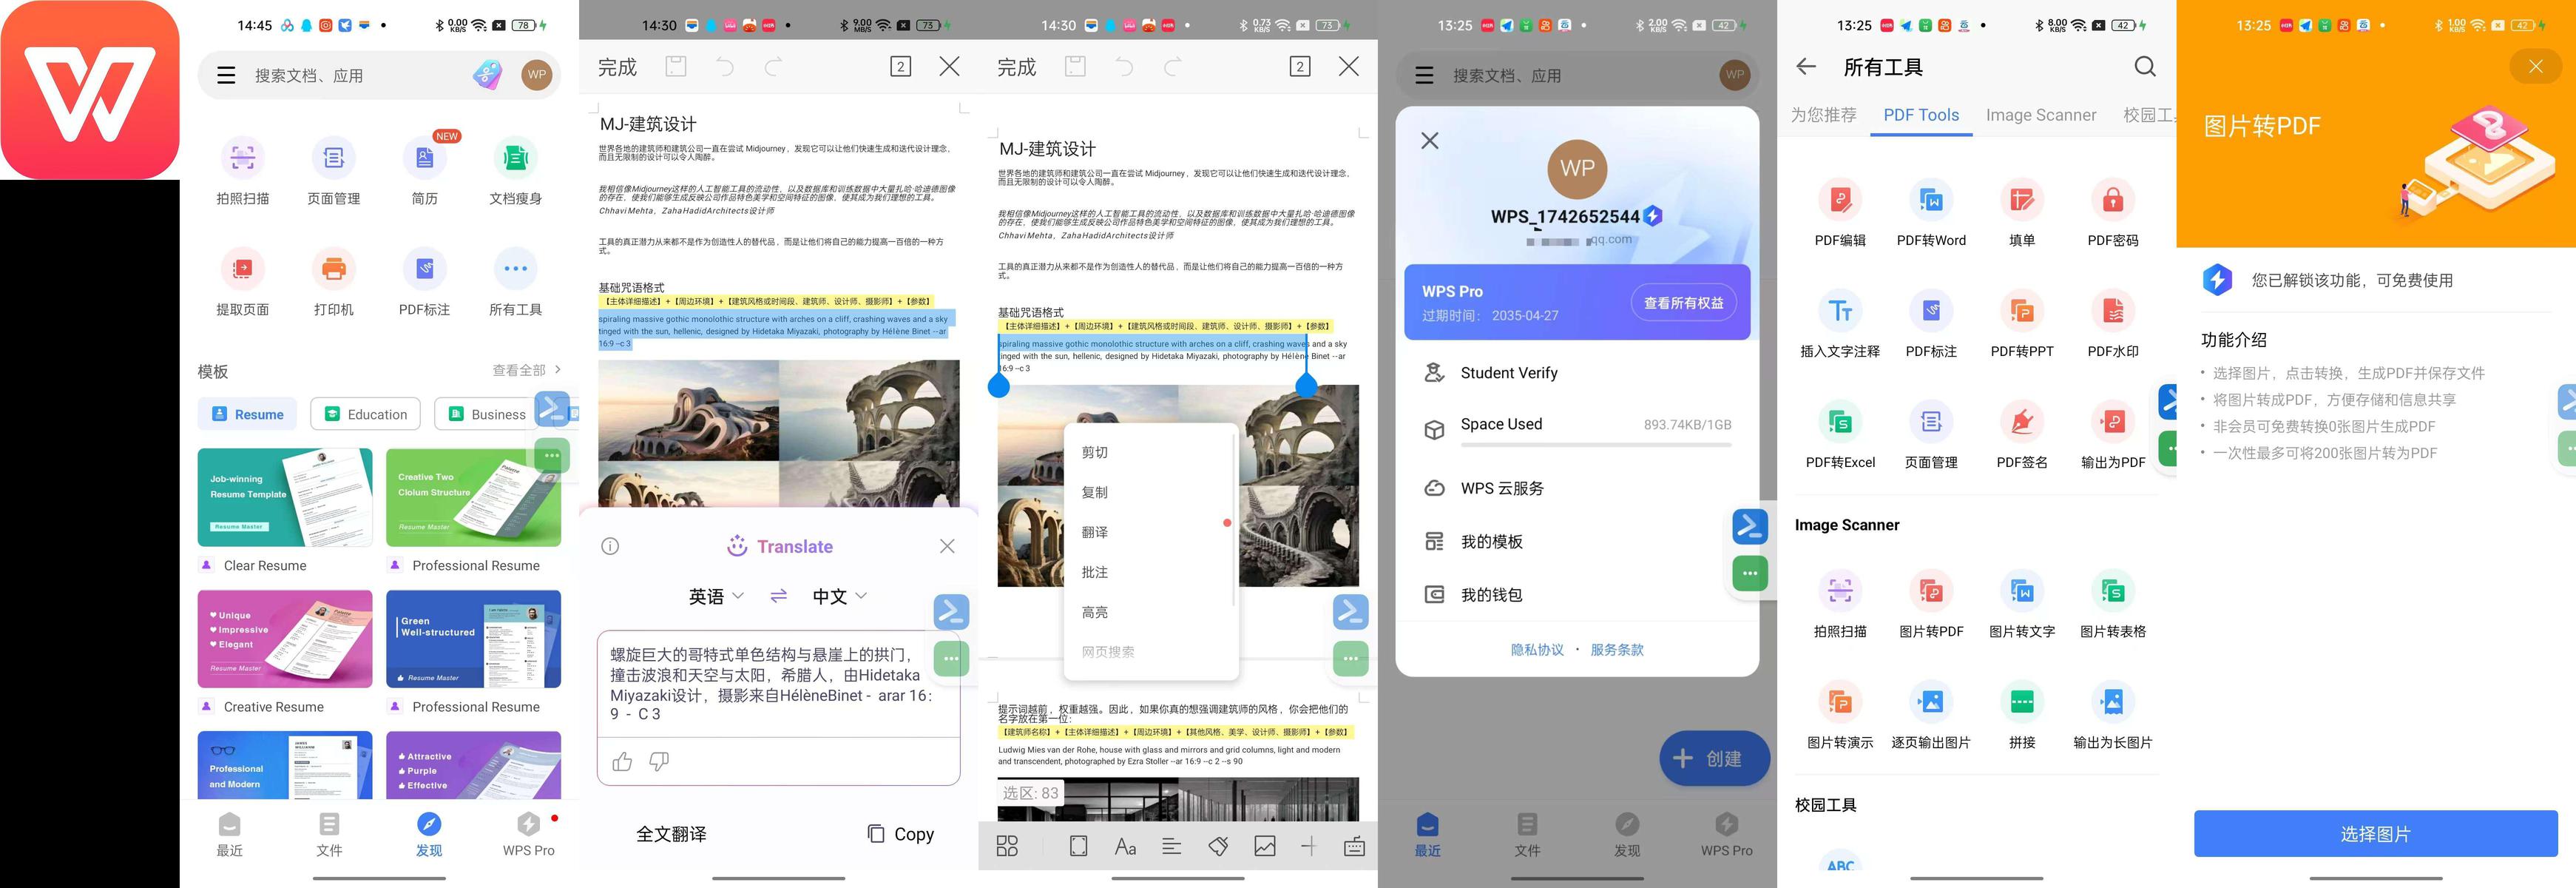This screenshot has height=888, width=2576.
Task: Switch to the 为您推荐 tab
Action: [x=1823, y=115]
